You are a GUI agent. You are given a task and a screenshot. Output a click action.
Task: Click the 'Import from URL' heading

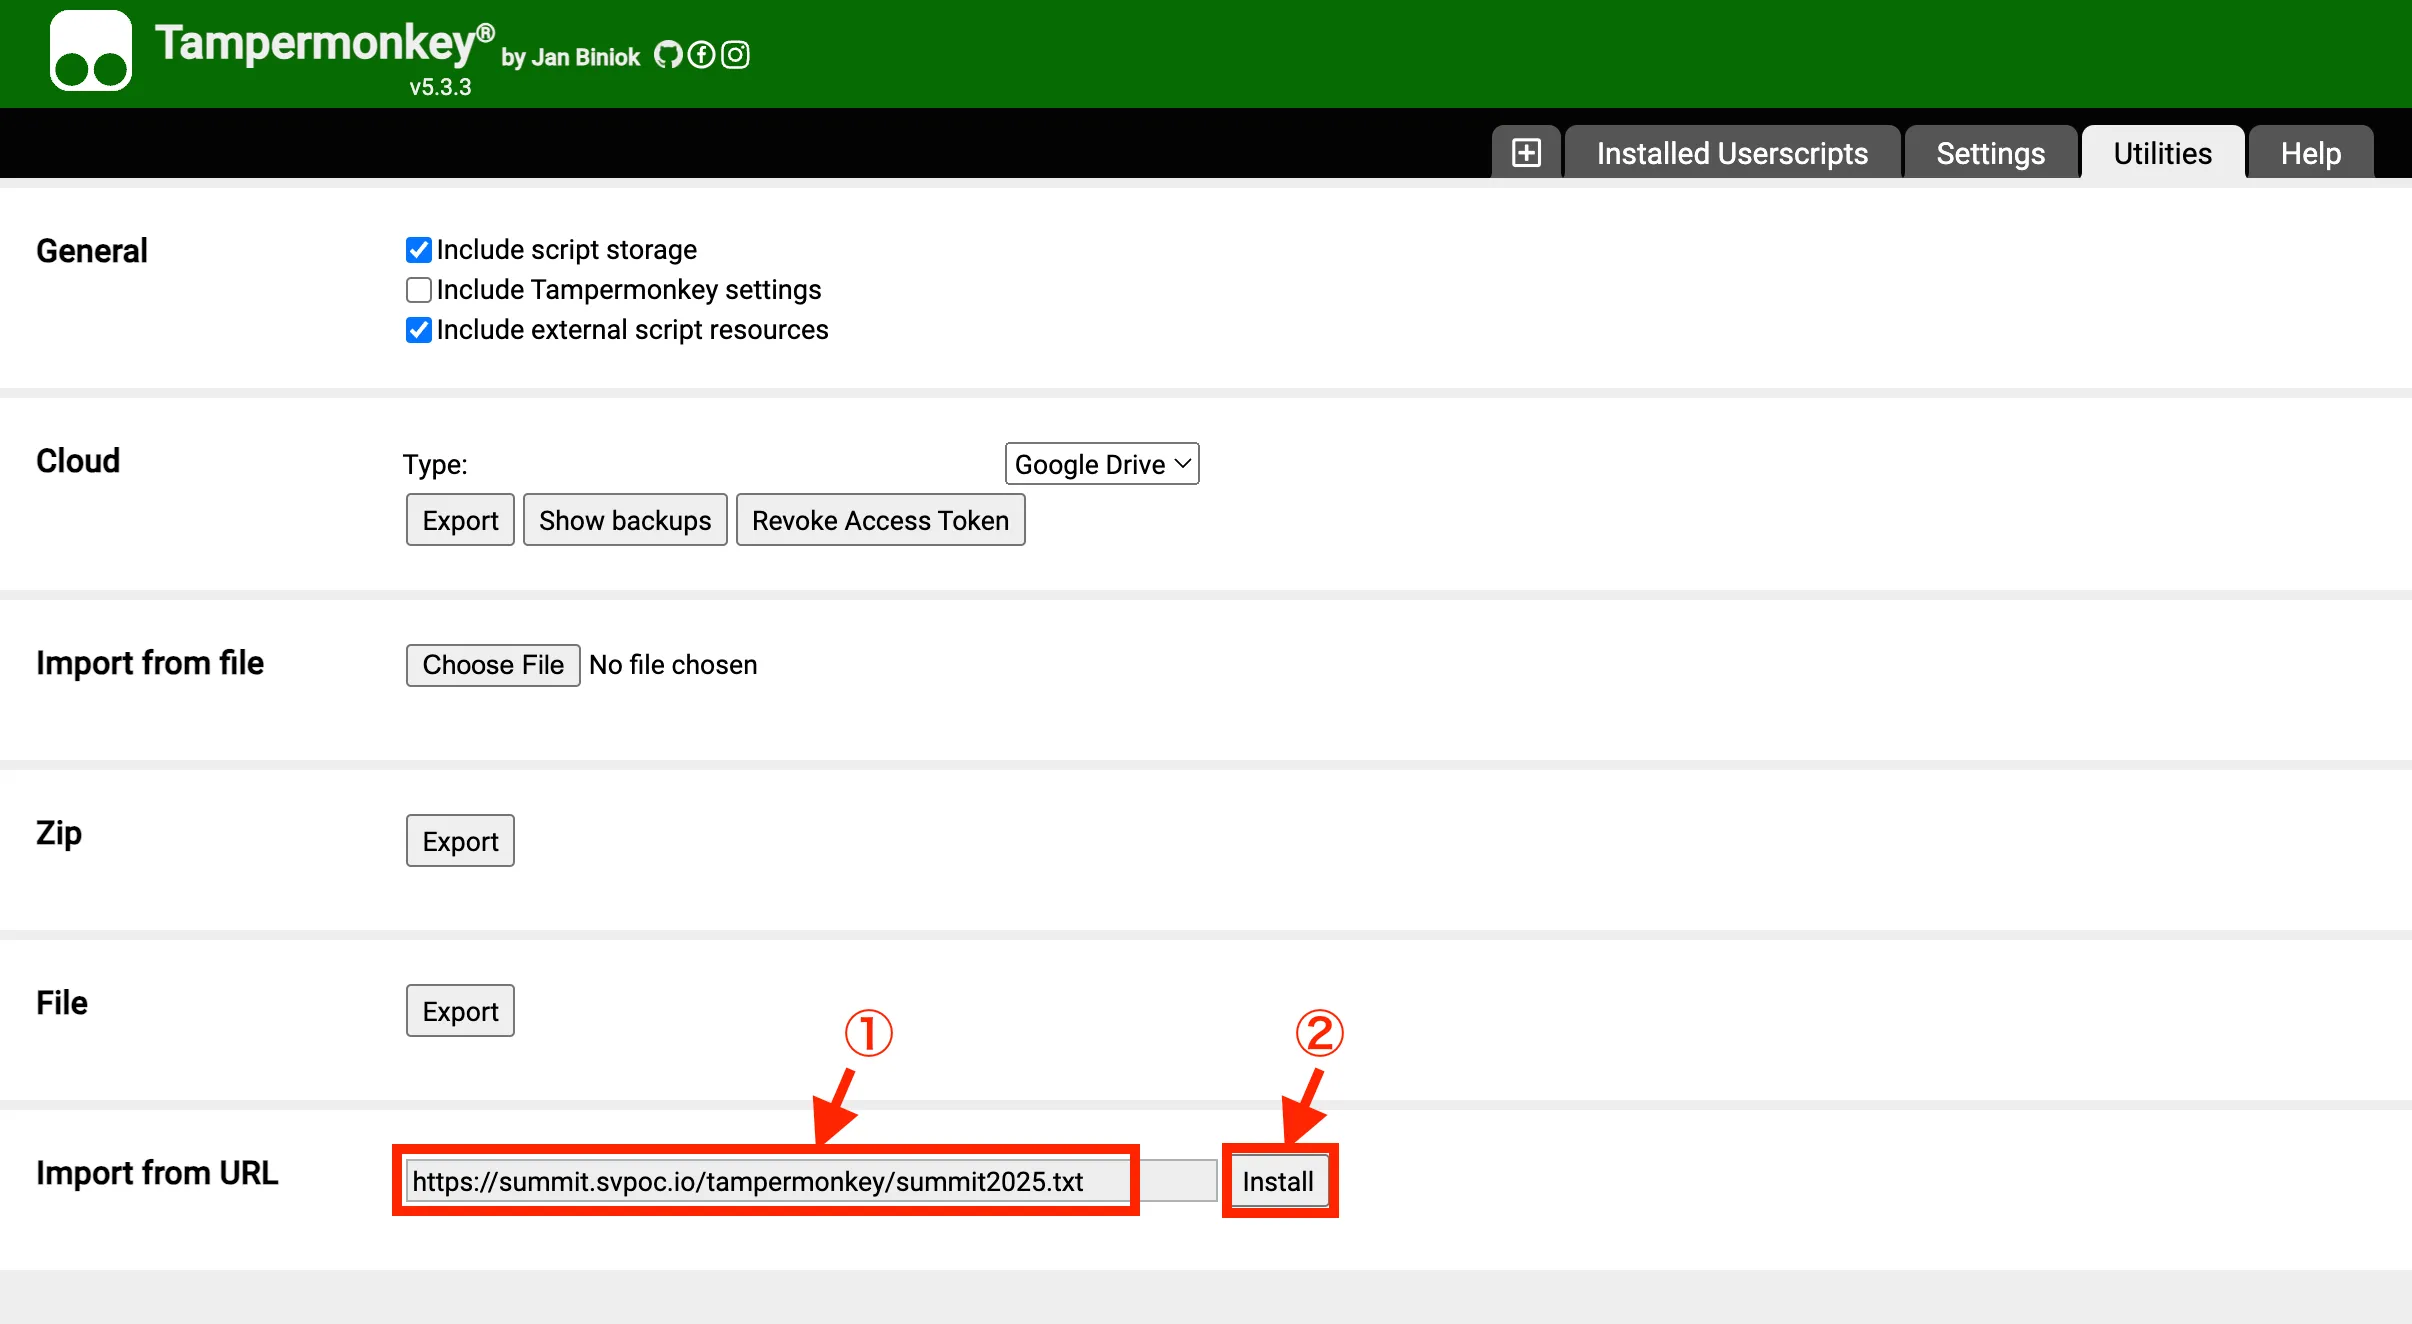(157, 1173)
